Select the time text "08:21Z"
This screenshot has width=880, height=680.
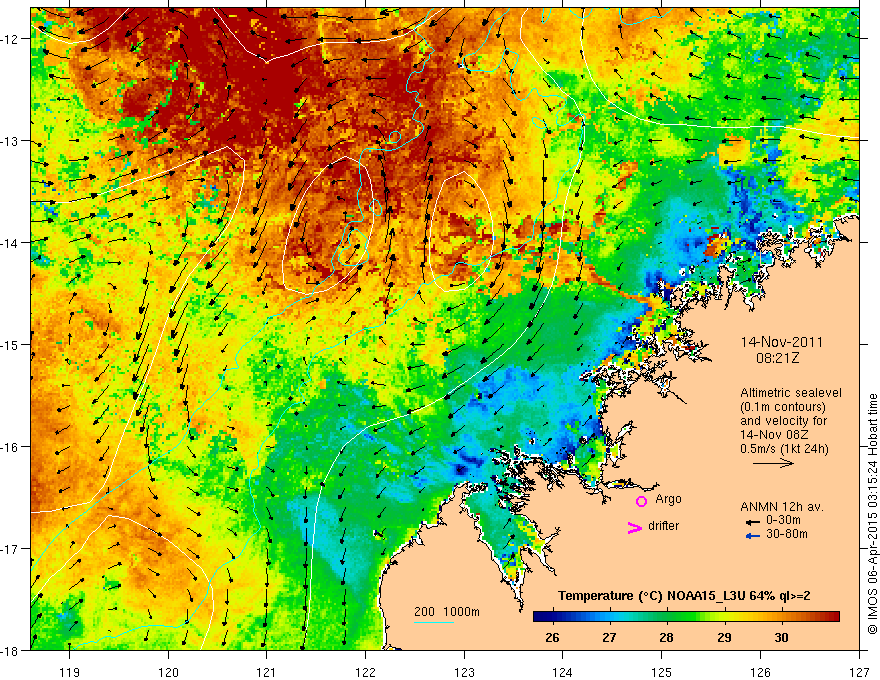click(x=777, y=358)
